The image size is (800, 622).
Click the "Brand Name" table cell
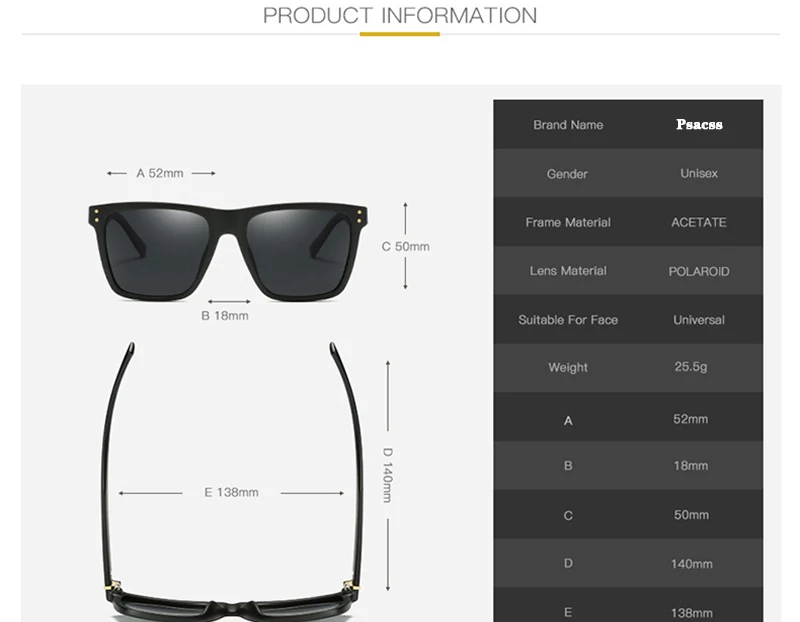(568, 125)
